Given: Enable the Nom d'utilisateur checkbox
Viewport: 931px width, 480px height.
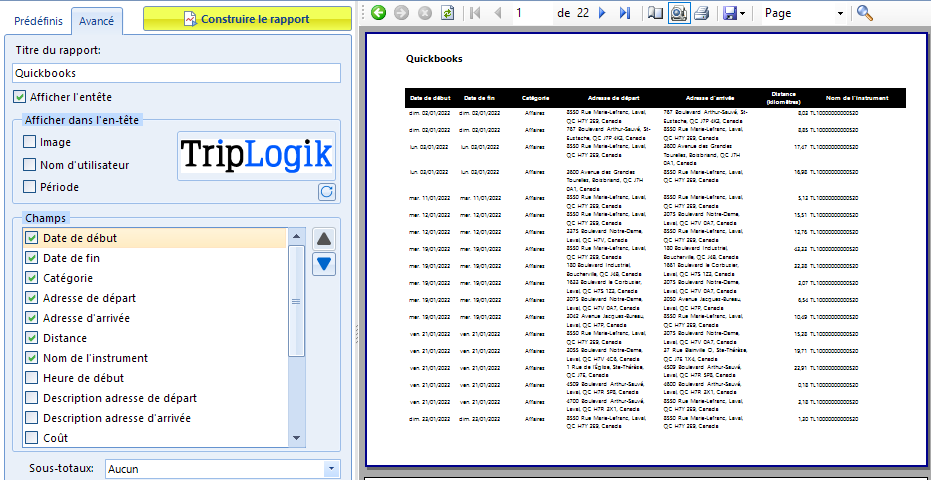Looking at the screenshot, I should click(x=28, y=165).
